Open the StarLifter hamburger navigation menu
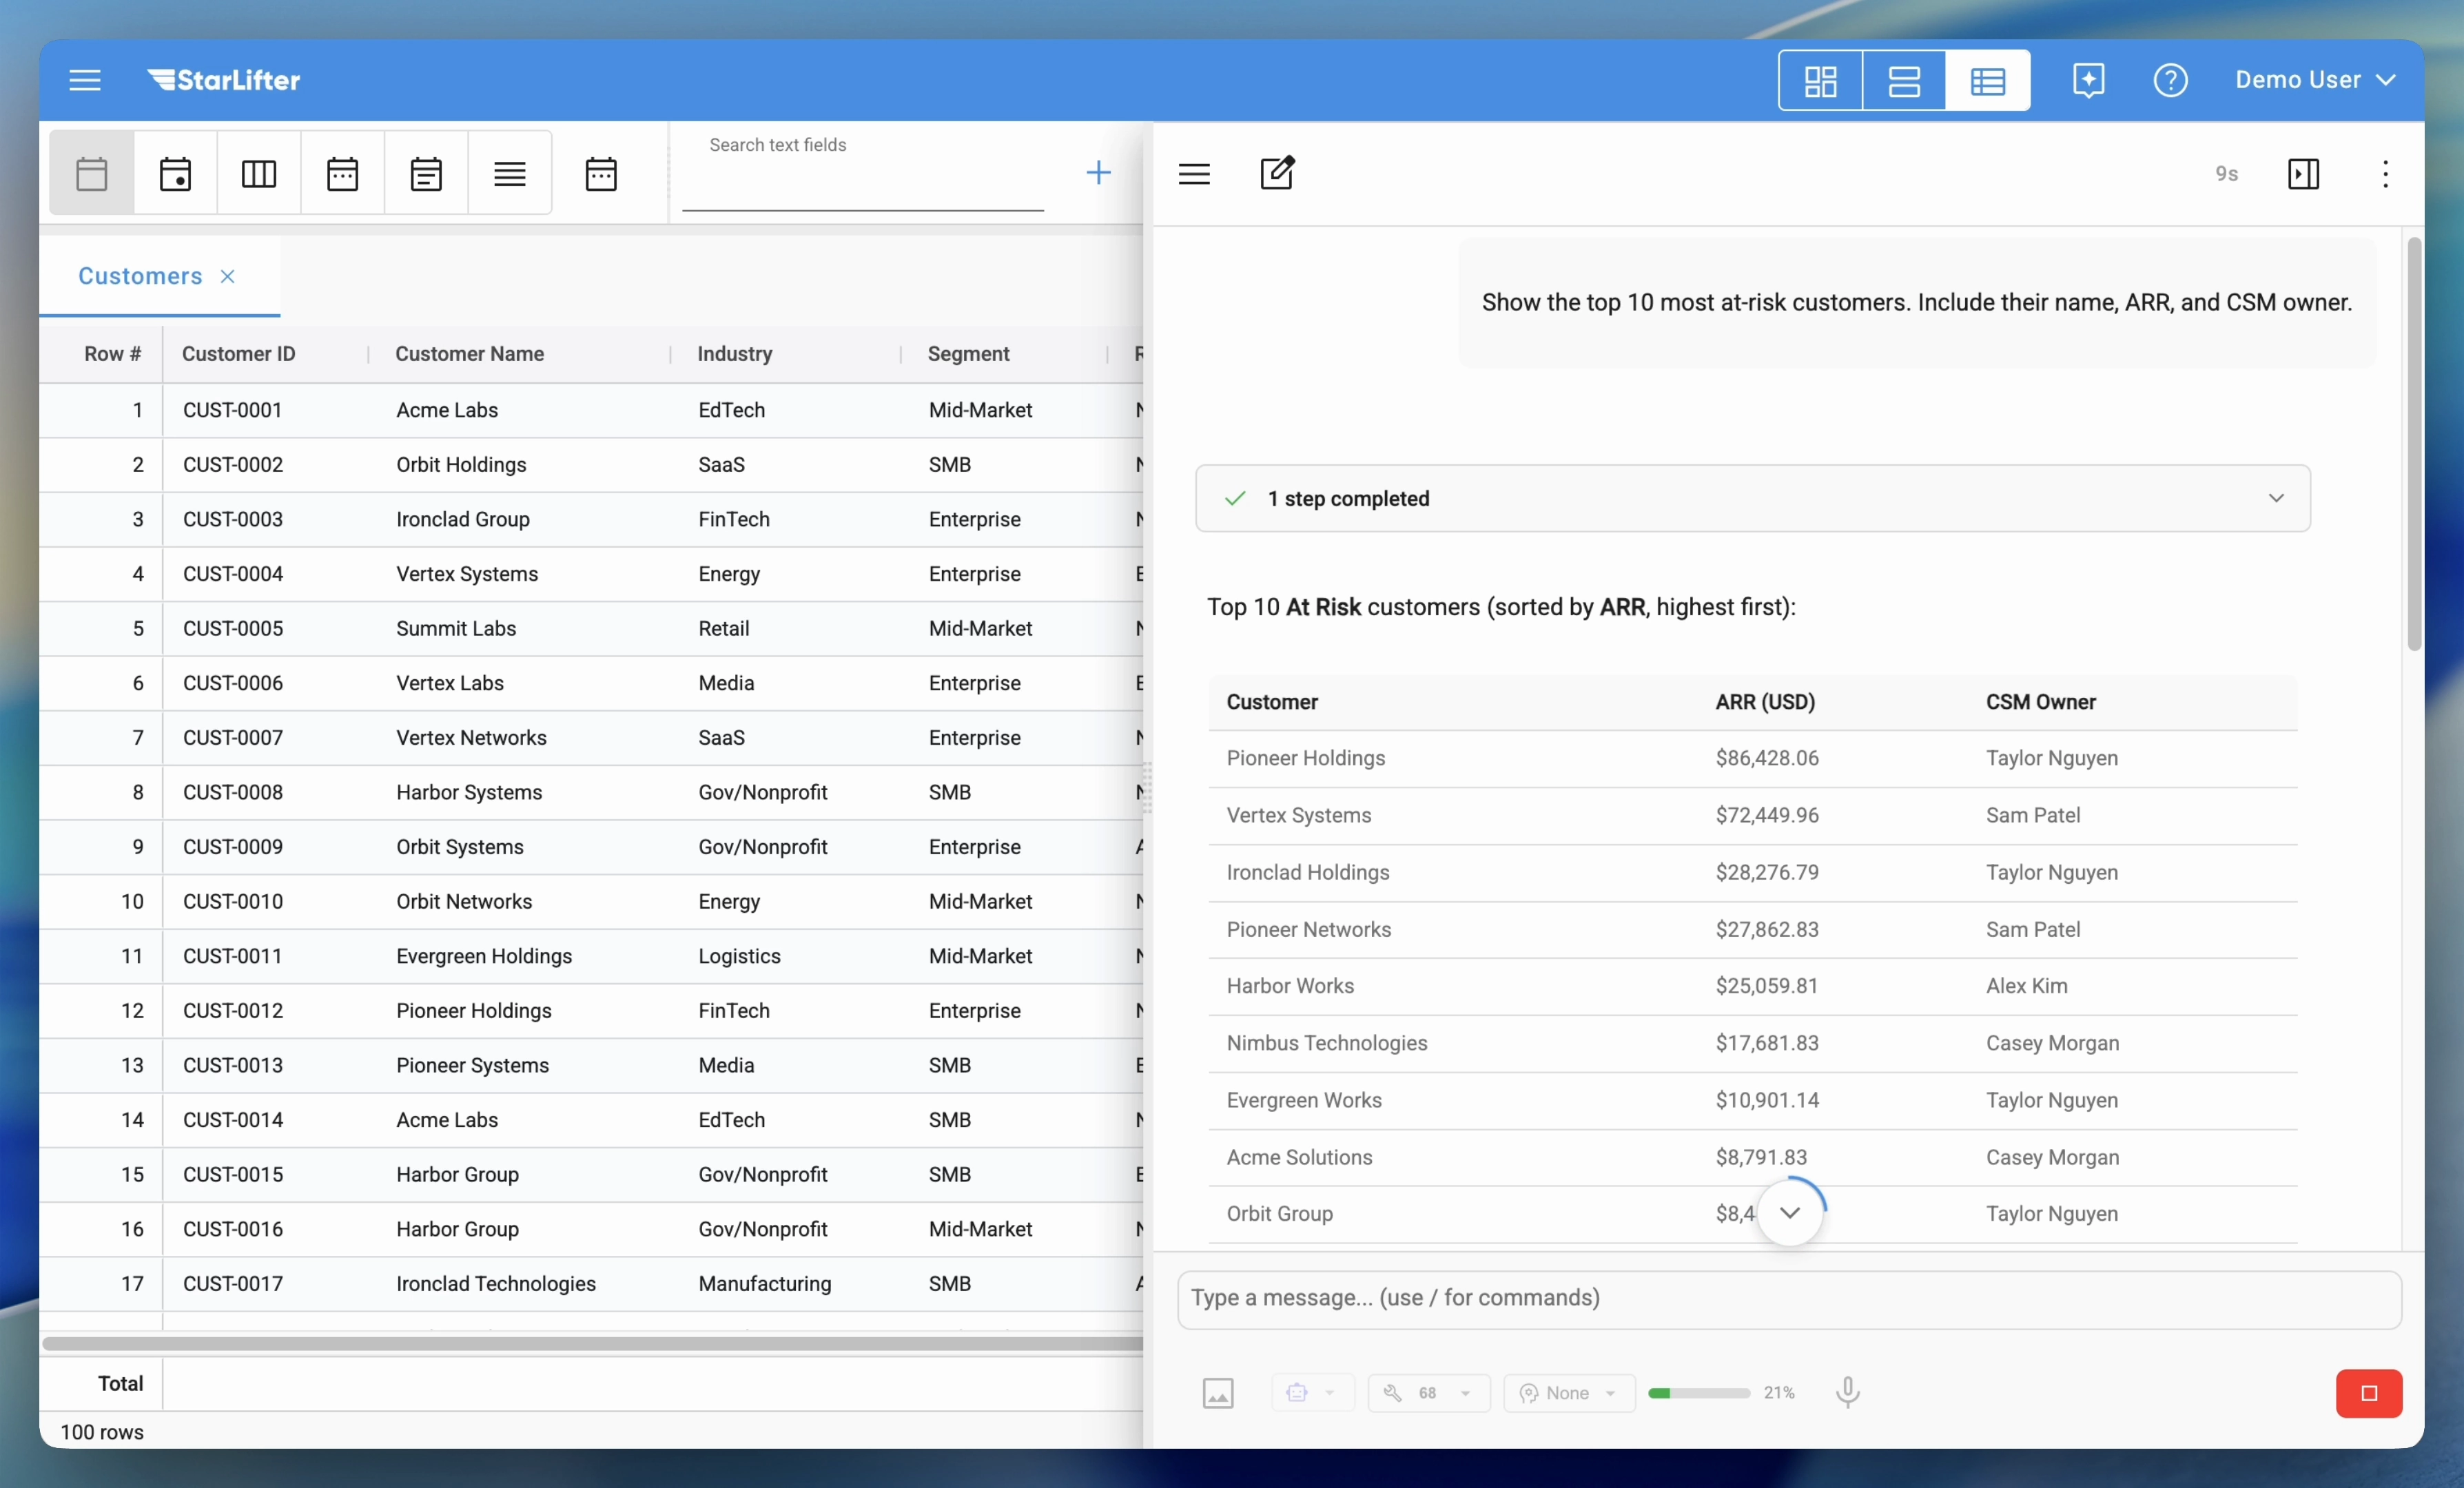 pyautogui.click(x=84, y=80)
